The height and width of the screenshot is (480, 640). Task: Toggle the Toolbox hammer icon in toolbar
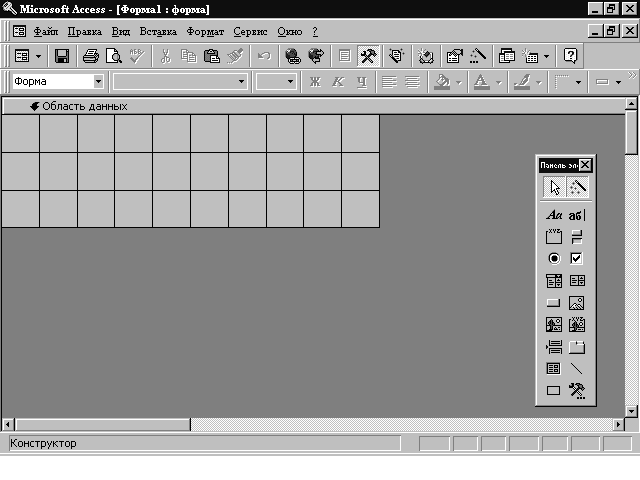click(368, 56)
